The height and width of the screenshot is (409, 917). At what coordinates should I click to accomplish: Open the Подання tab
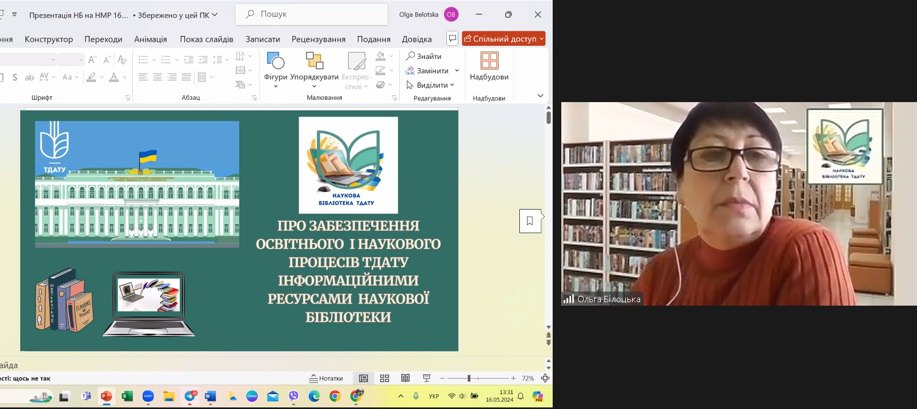[373, 39]
